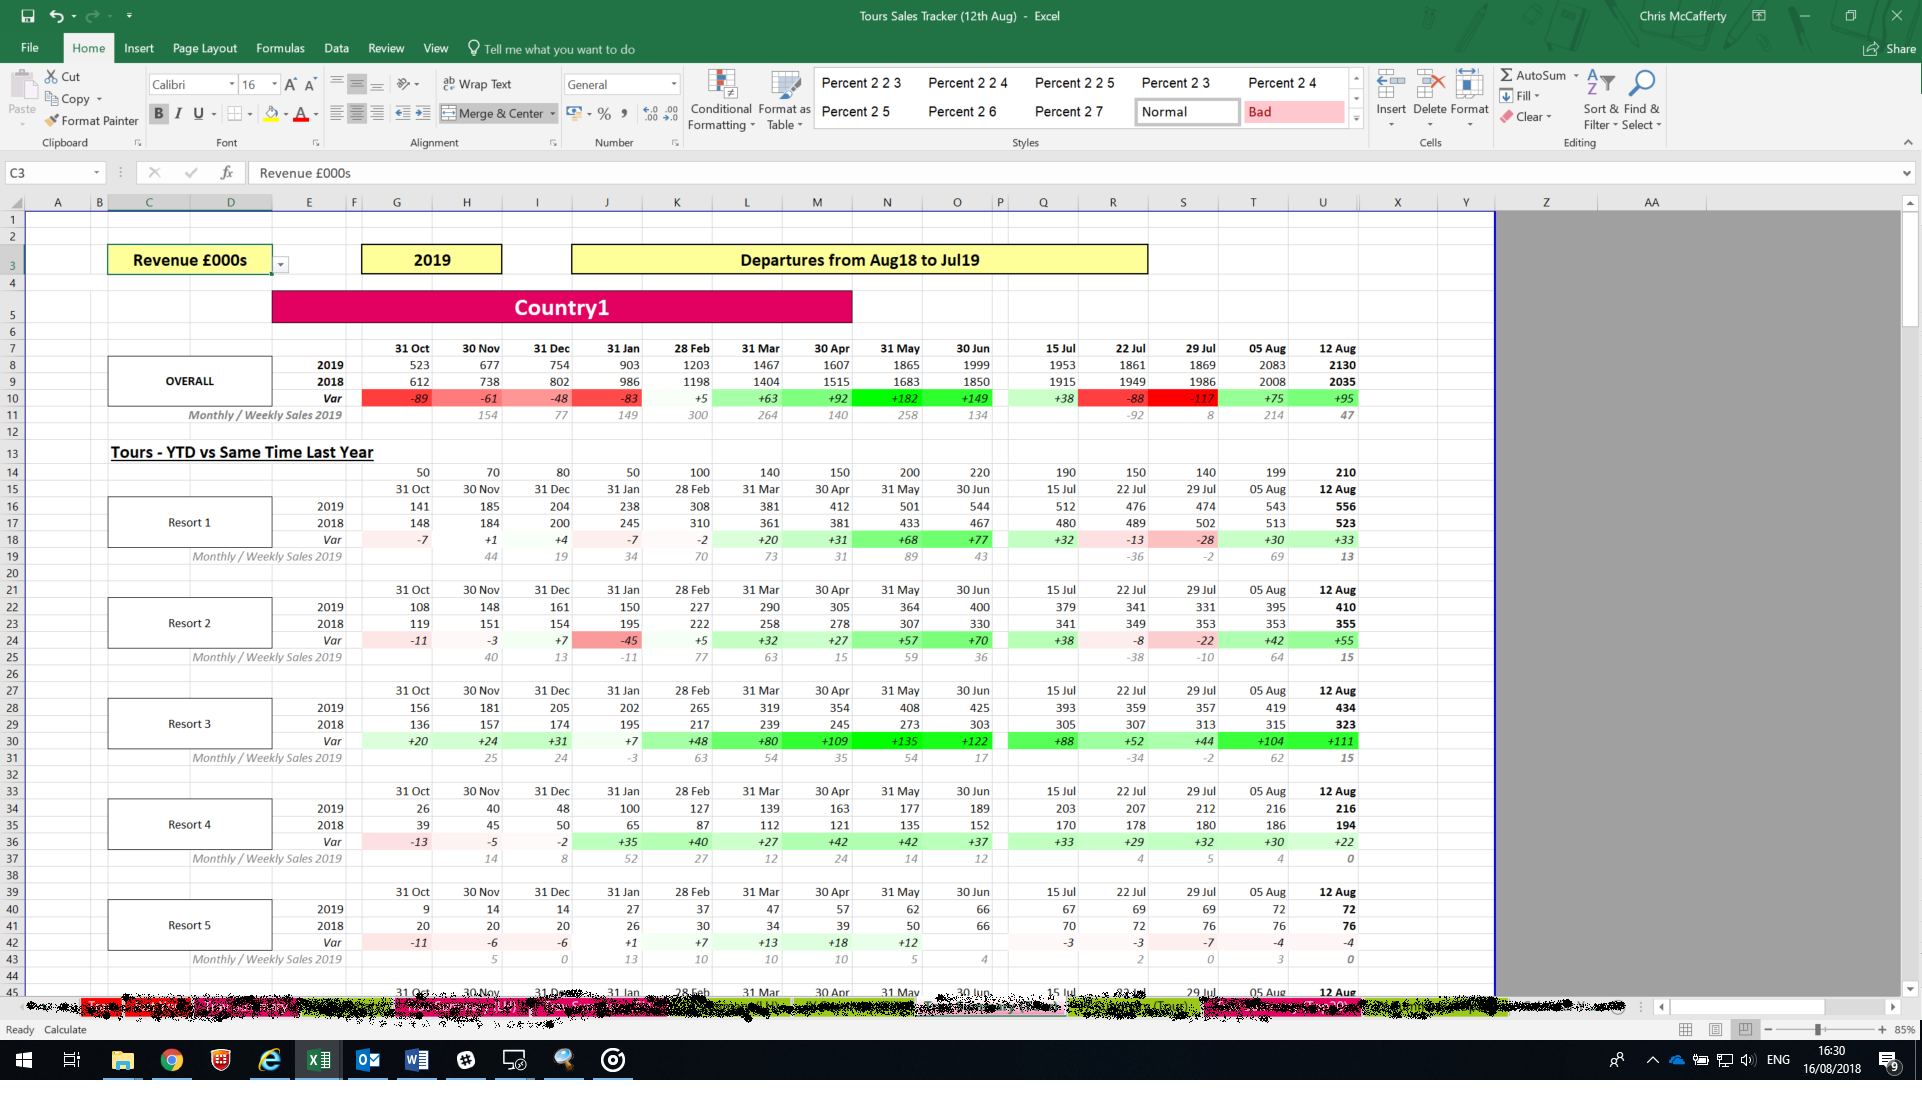Click the Increase Indent icon
The height and width of the screenshot is (1107, 1922).
[422, 113]
